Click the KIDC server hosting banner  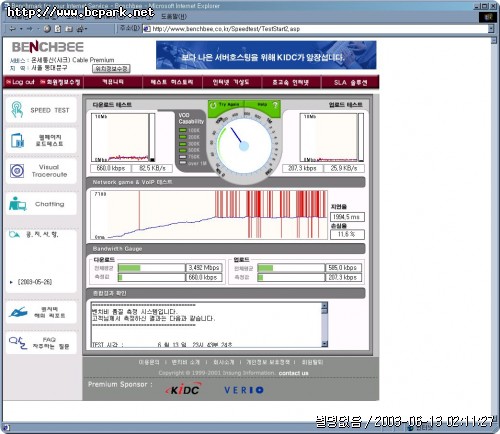[266, 55]
